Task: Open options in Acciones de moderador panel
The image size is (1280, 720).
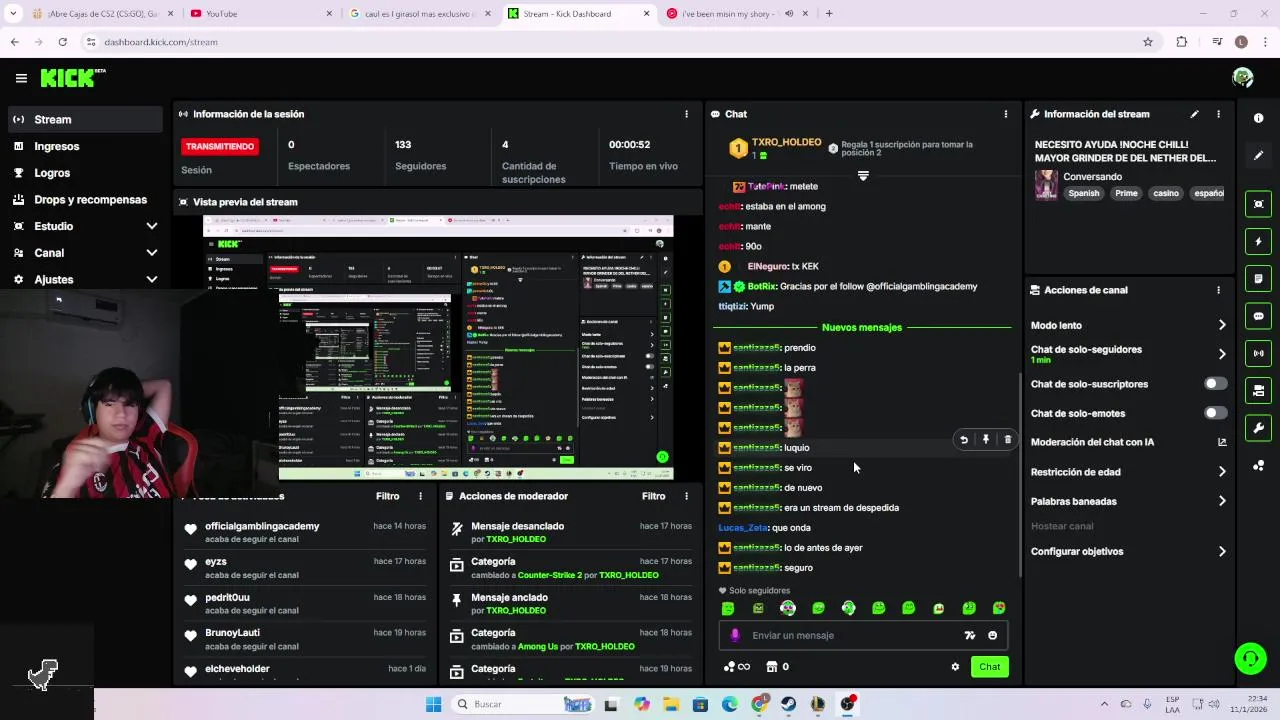Action: point(686,496)
